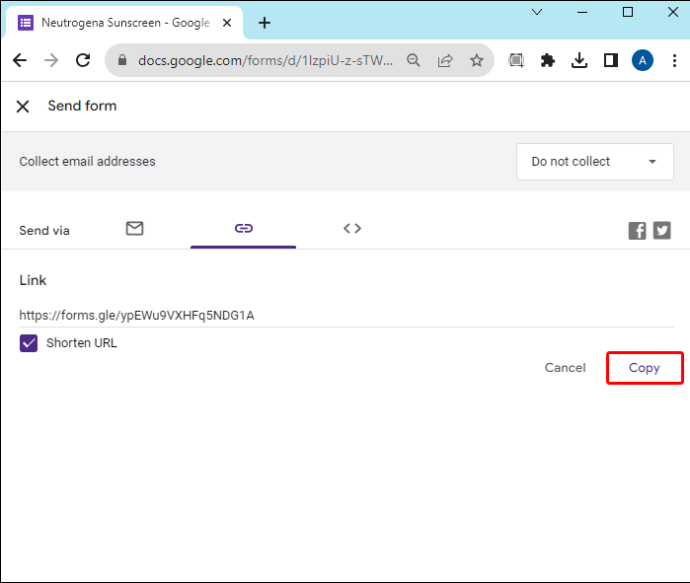This screenshot has height=583, width=690.
Task: Click the forms.gle link text field
Action: [346, 315]
